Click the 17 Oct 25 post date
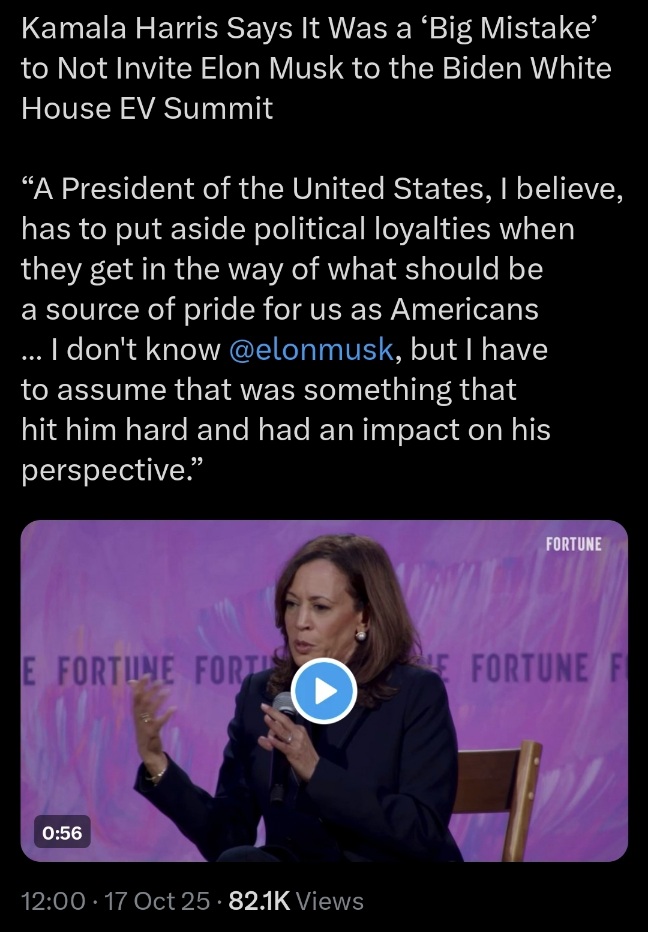The height and width of the screenshot is (932, 648). (154, 901)
